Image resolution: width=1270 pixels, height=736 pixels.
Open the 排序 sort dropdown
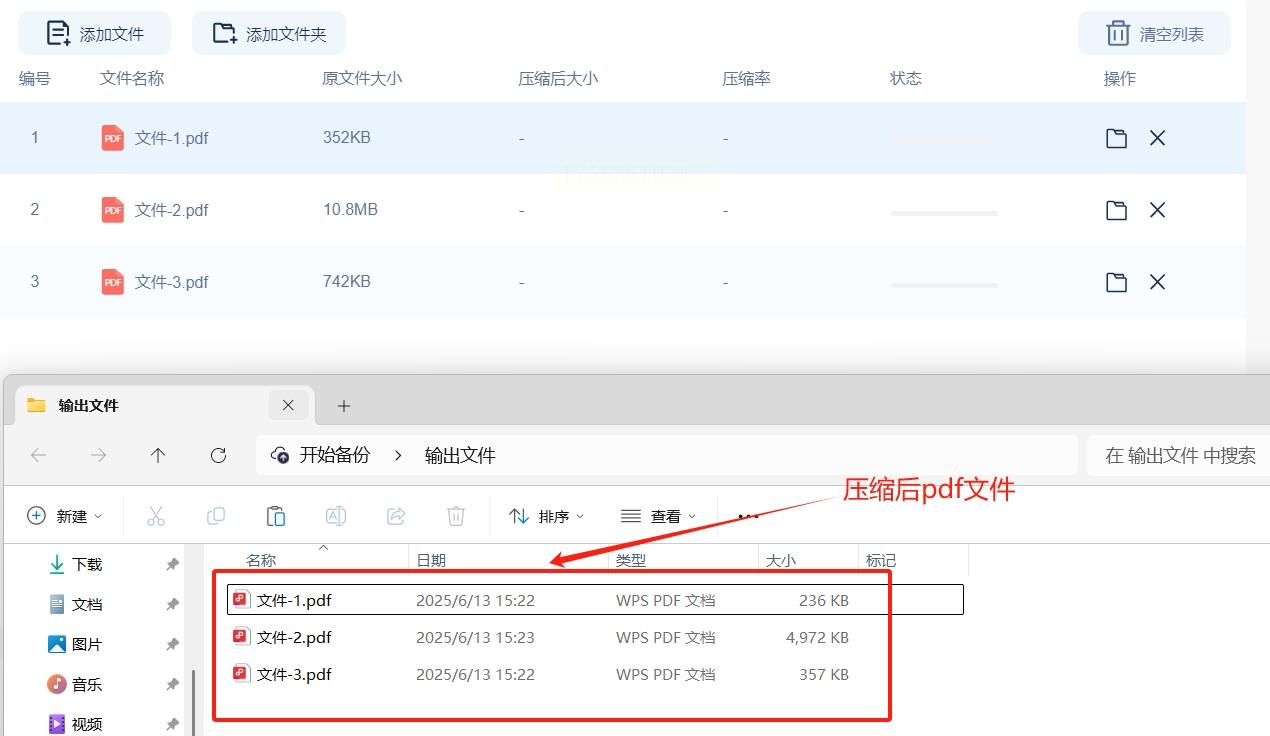coord(546,516)
